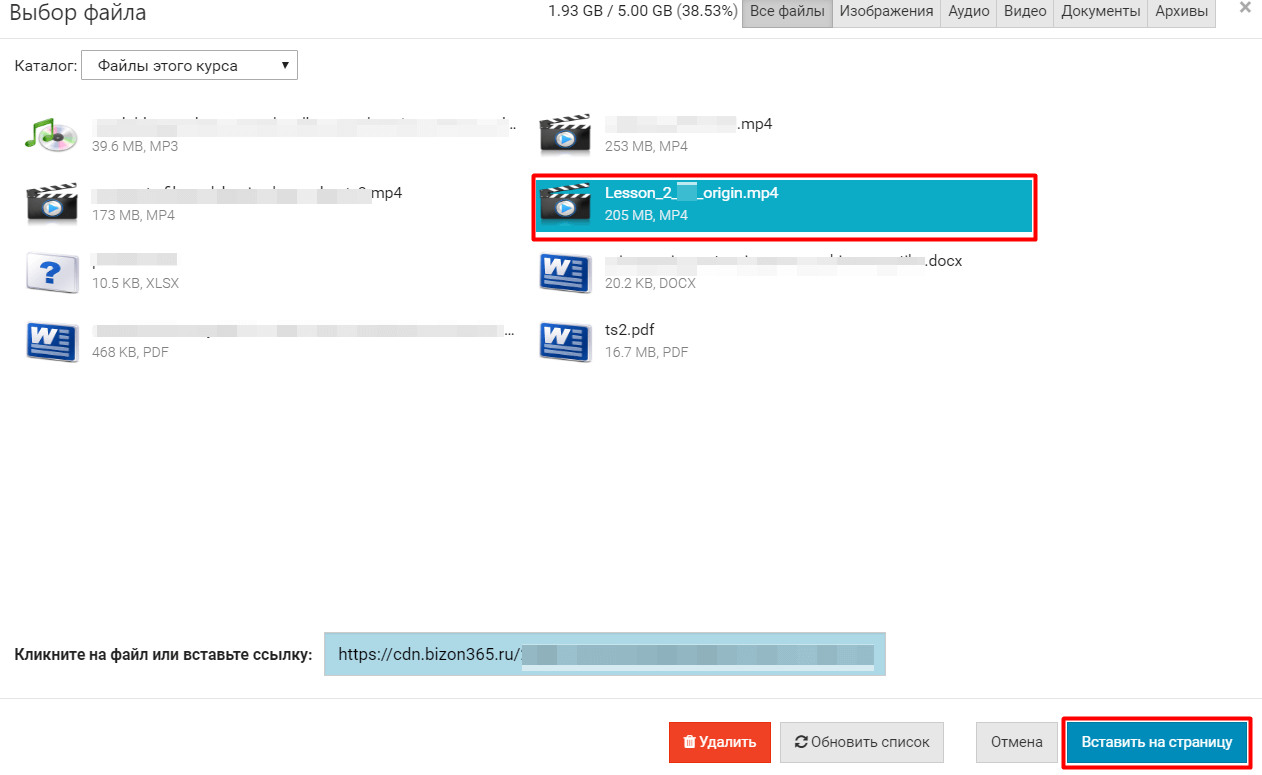Image resolution: width=1262 pixels, height=775 pixels.
Task: Open the Каталог dropdown list
Action: coord(189,67)
